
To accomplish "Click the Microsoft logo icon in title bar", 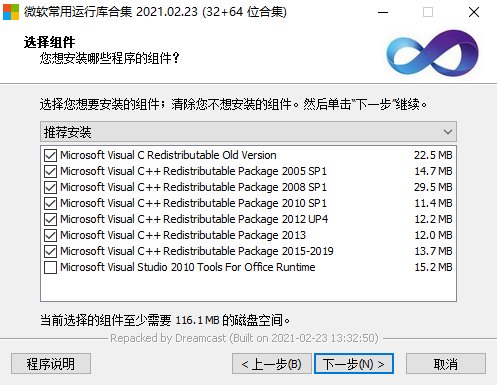I will point(11,12).
